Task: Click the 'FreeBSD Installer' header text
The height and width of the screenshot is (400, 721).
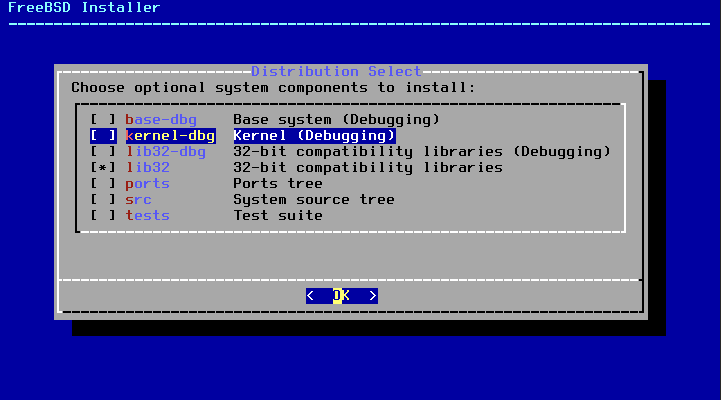Action: [x=84, y=8]
